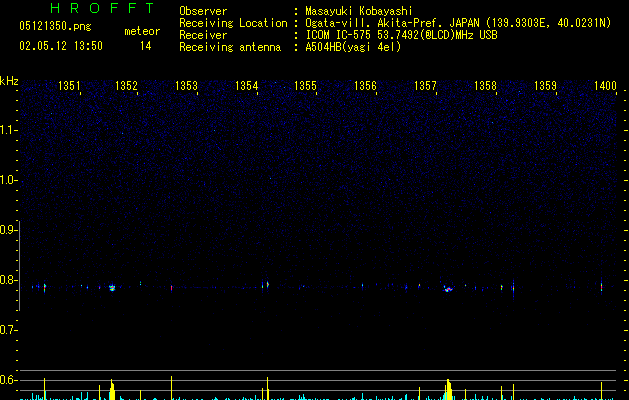Click the 'meteor' count label
The image size is (629, 400).
pyautogui.click(x=142, y=31)
